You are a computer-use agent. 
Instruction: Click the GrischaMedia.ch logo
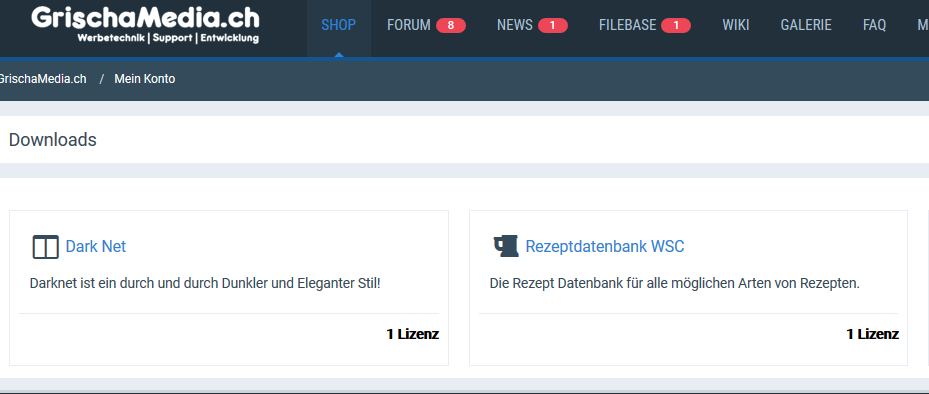[x=145, y=25]
